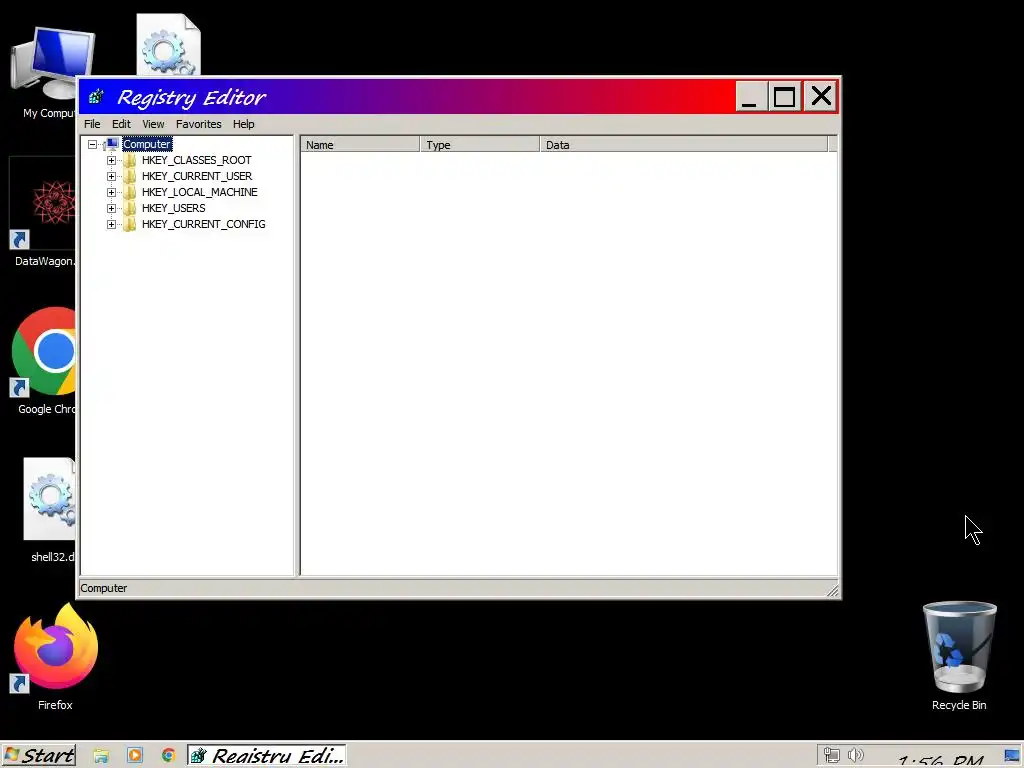1024x768 pixels.
Task: Click the taskbar clock
Action: (940, 759)
